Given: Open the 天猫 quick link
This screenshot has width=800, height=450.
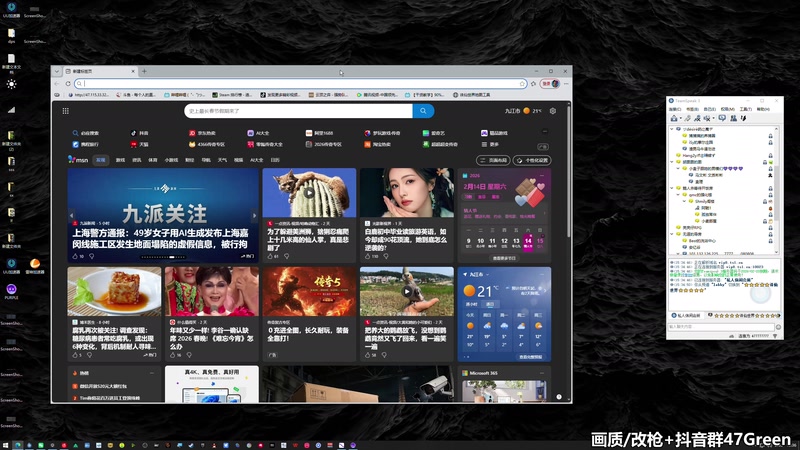Looking at the screenshot, I should 139,144.
